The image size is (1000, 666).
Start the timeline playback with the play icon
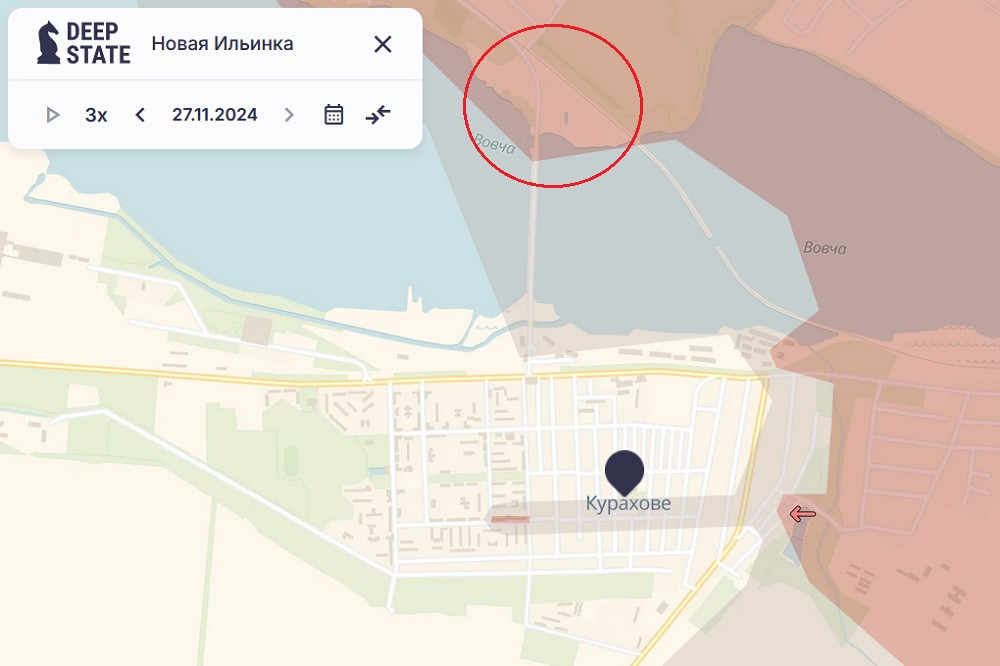click(x=53, y=115)
